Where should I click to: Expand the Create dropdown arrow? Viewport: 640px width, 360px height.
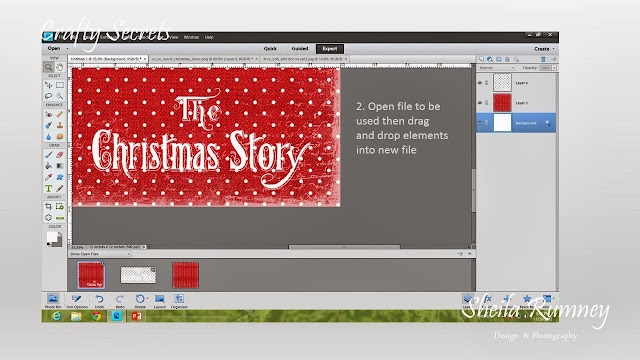tap(553, 49)
